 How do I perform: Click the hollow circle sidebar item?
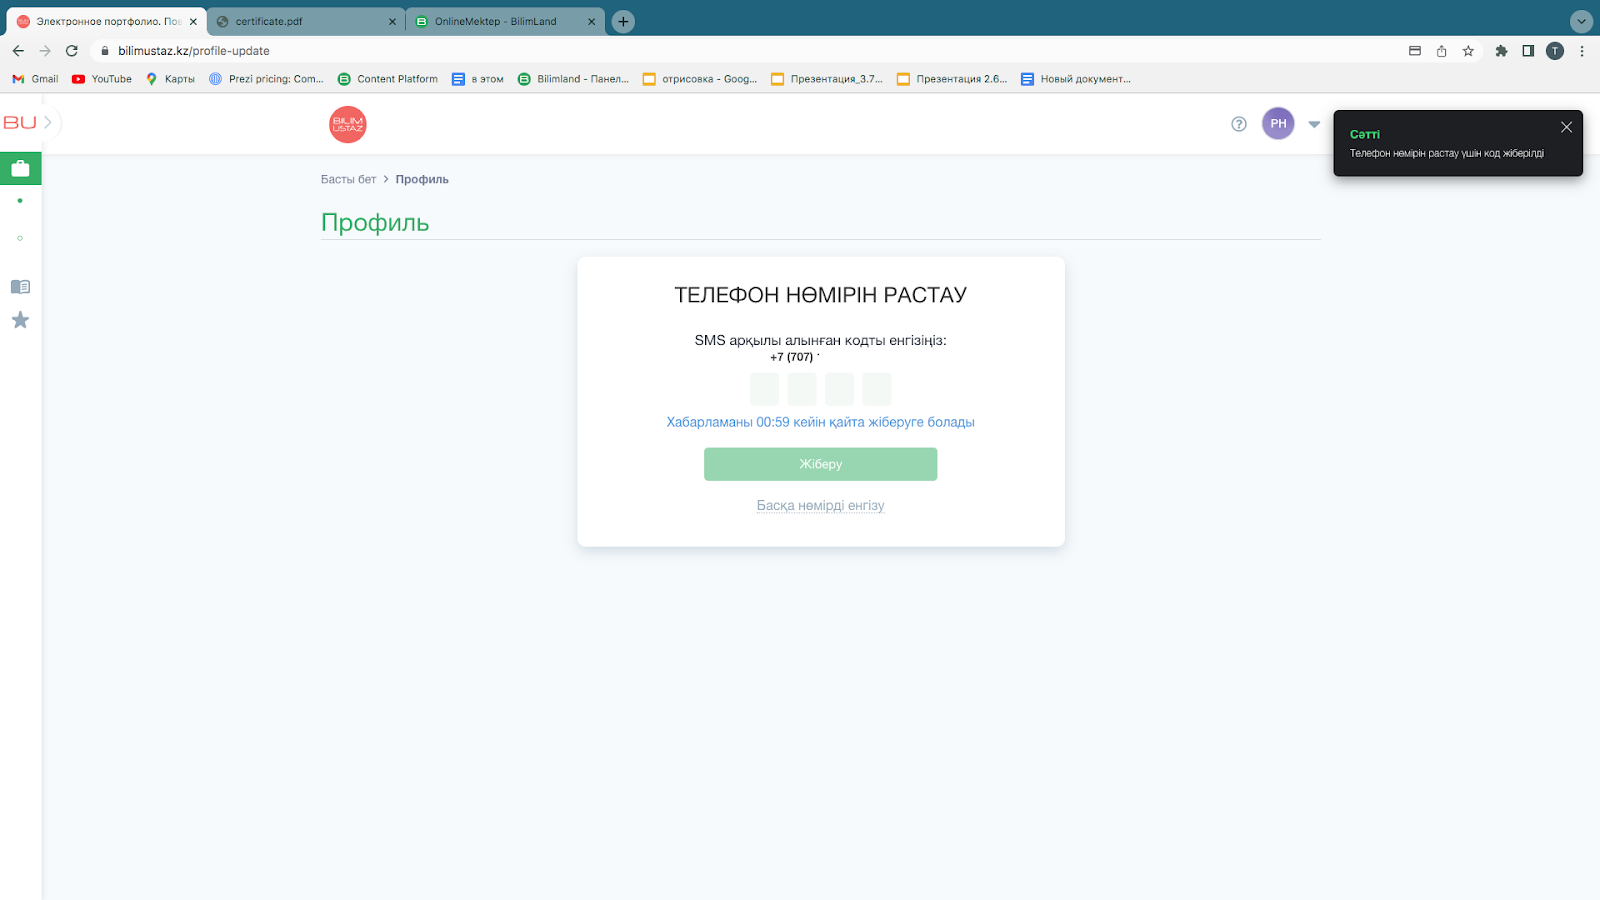20,238
